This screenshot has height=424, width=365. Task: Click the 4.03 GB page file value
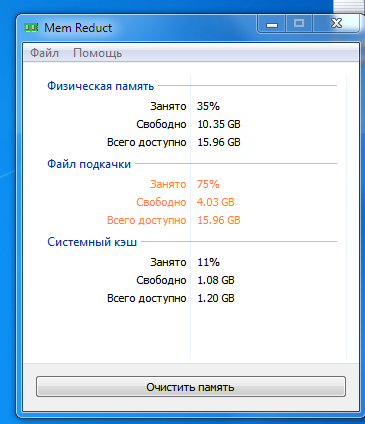tap(216, 202)
